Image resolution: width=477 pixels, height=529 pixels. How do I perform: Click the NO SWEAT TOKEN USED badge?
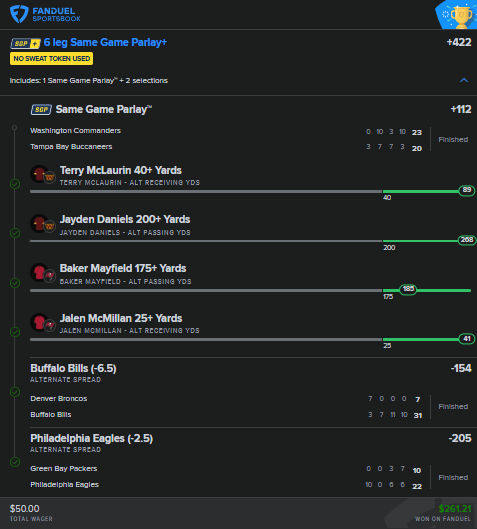pos(51,59)
